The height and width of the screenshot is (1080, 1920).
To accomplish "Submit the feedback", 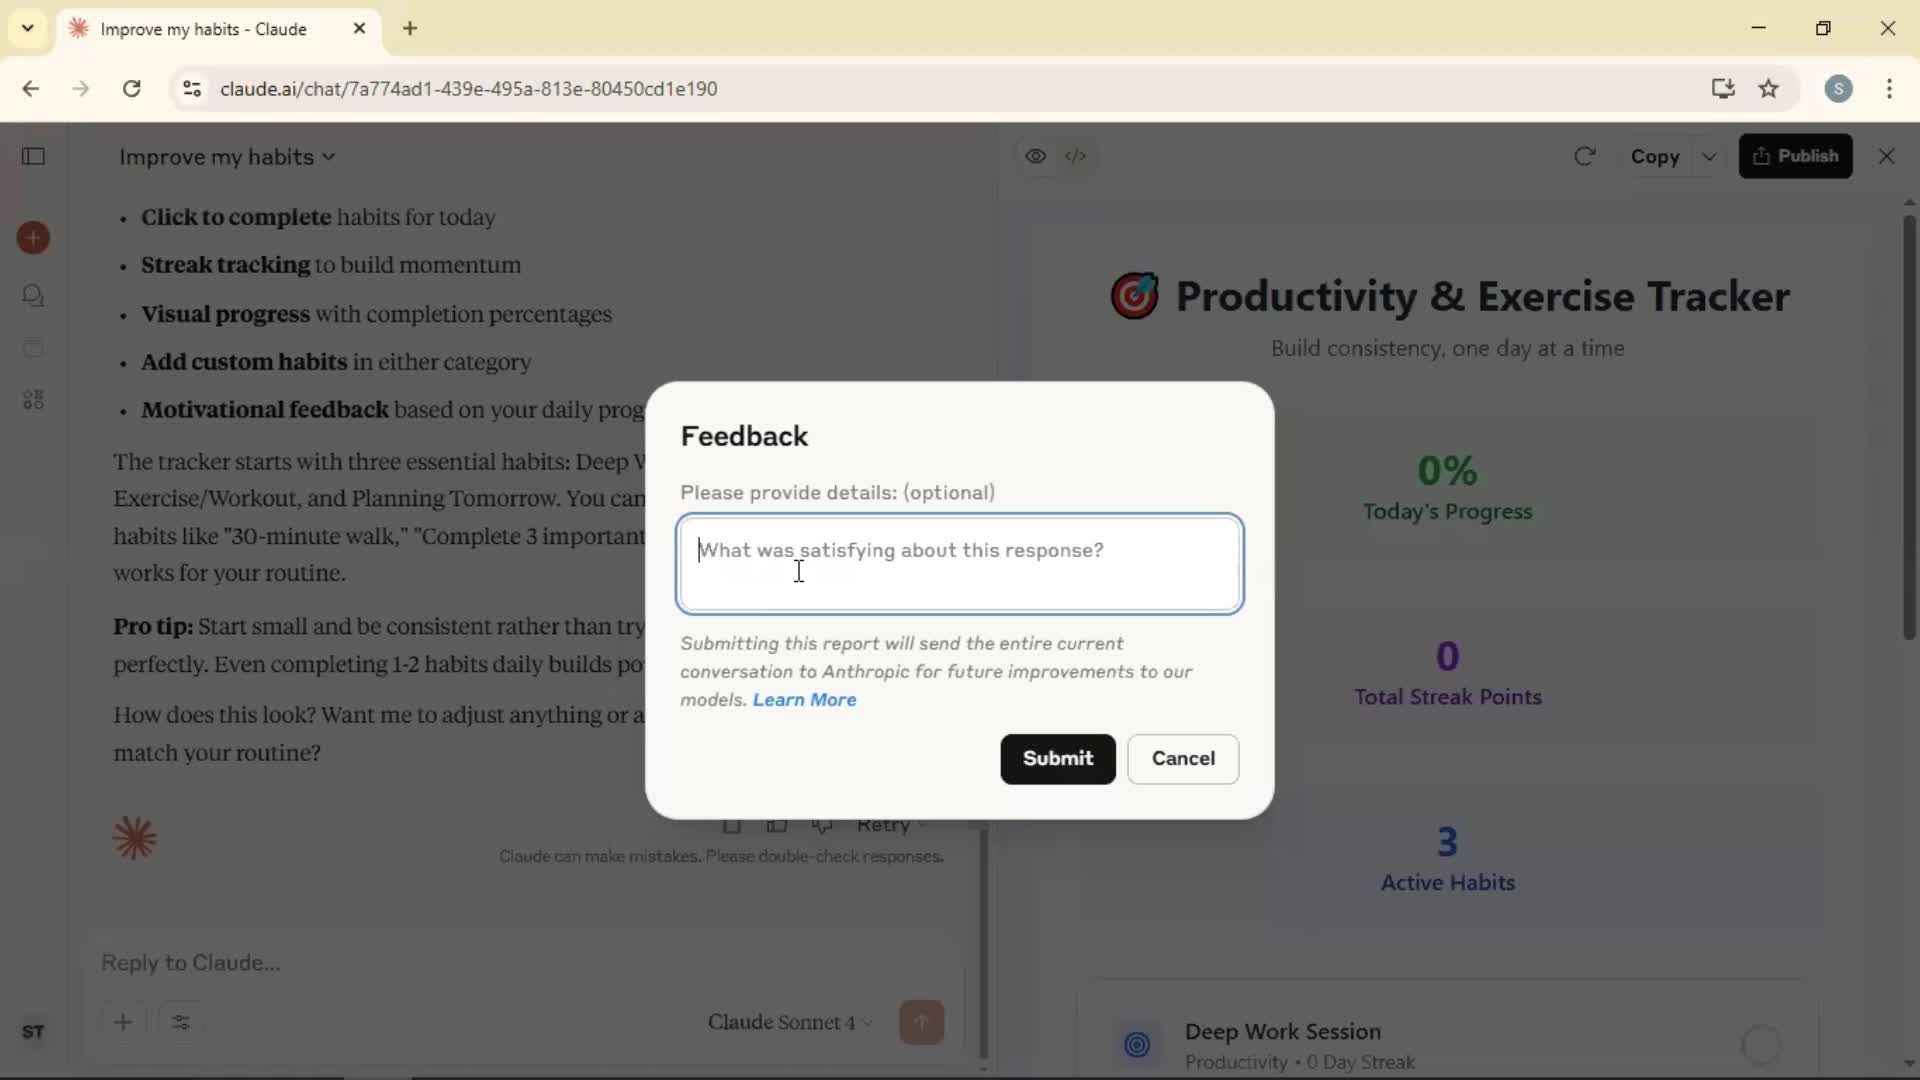I will click(x=1057, y=759).
